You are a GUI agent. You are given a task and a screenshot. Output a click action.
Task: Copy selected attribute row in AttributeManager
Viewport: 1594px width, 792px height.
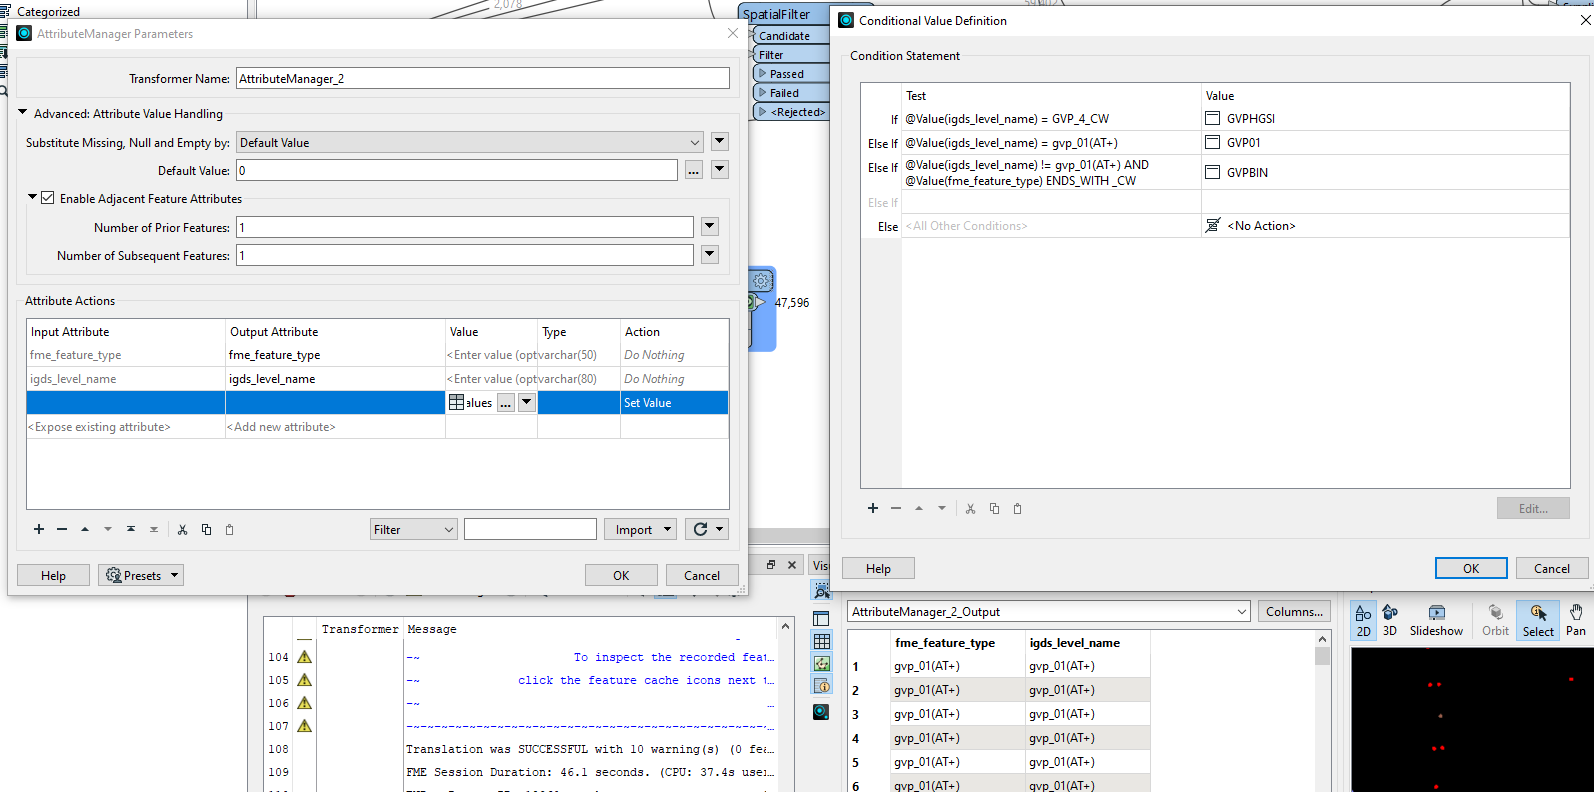[x=206, y=530]
